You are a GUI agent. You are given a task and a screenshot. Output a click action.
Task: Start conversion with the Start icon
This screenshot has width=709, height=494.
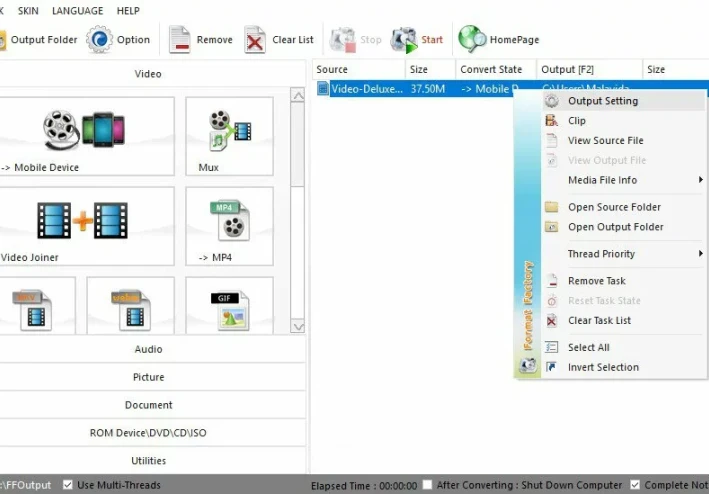point(404,40)
